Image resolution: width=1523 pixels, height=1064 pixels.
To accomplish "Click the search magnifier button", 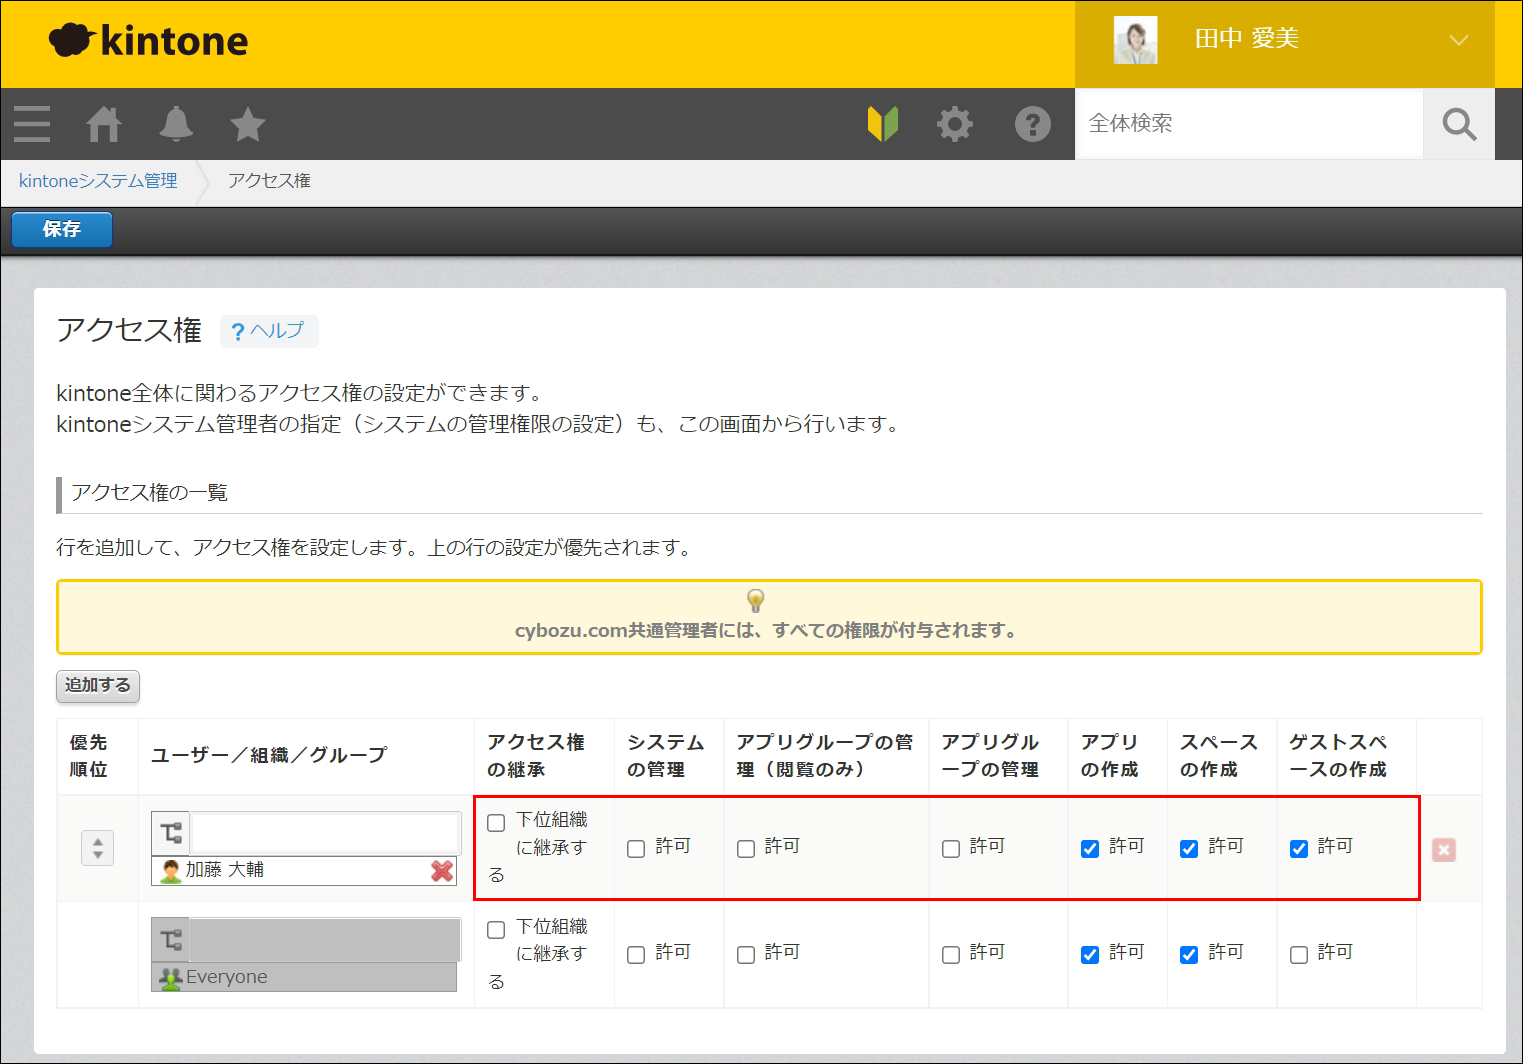I will pyautogui.click(x=1459, y=124).
